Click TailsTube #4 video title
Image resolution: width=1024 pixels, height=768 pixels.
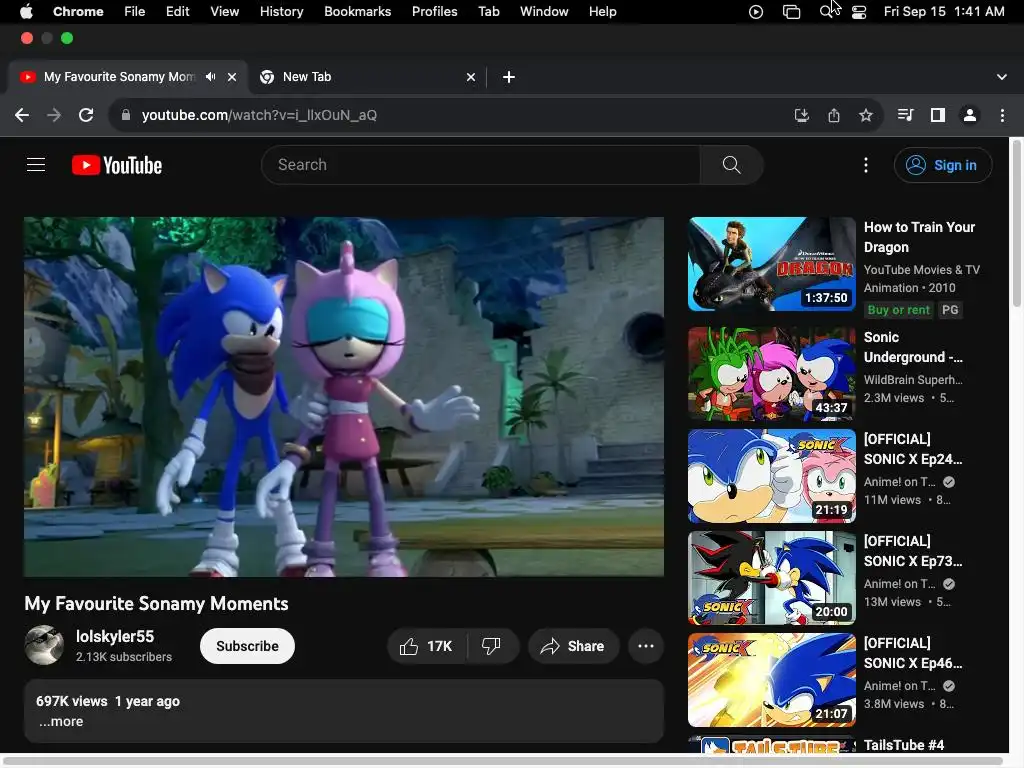point(904,745)
